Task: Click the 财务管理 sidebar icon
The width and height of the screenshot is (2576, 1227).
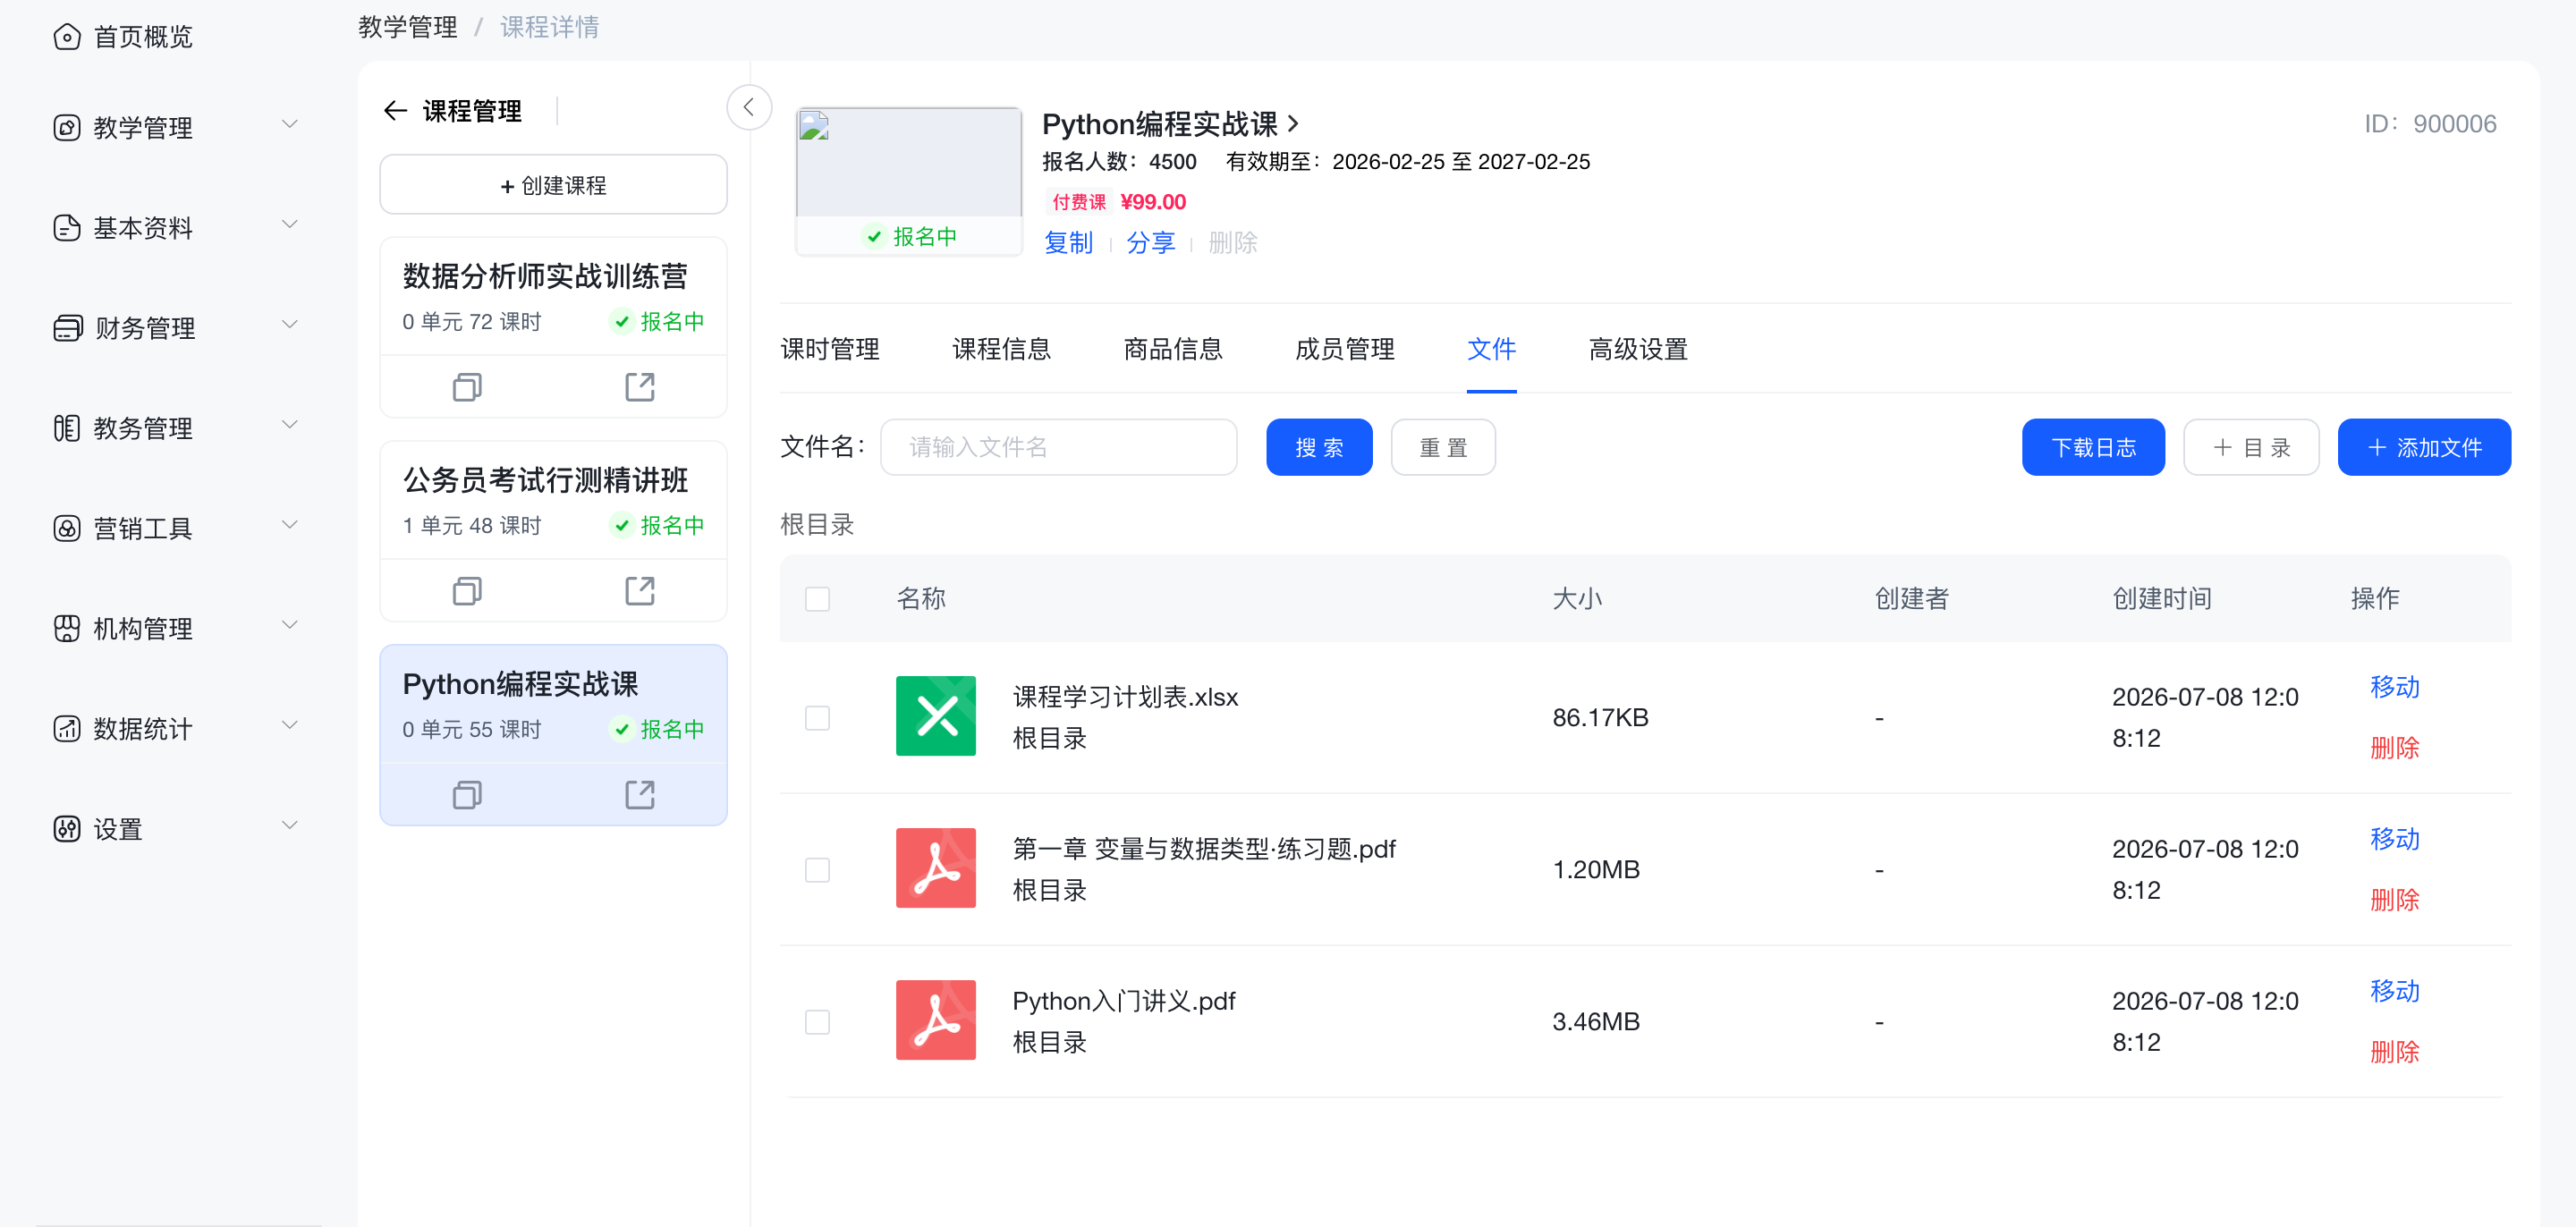Action: (x=67, y=328)
